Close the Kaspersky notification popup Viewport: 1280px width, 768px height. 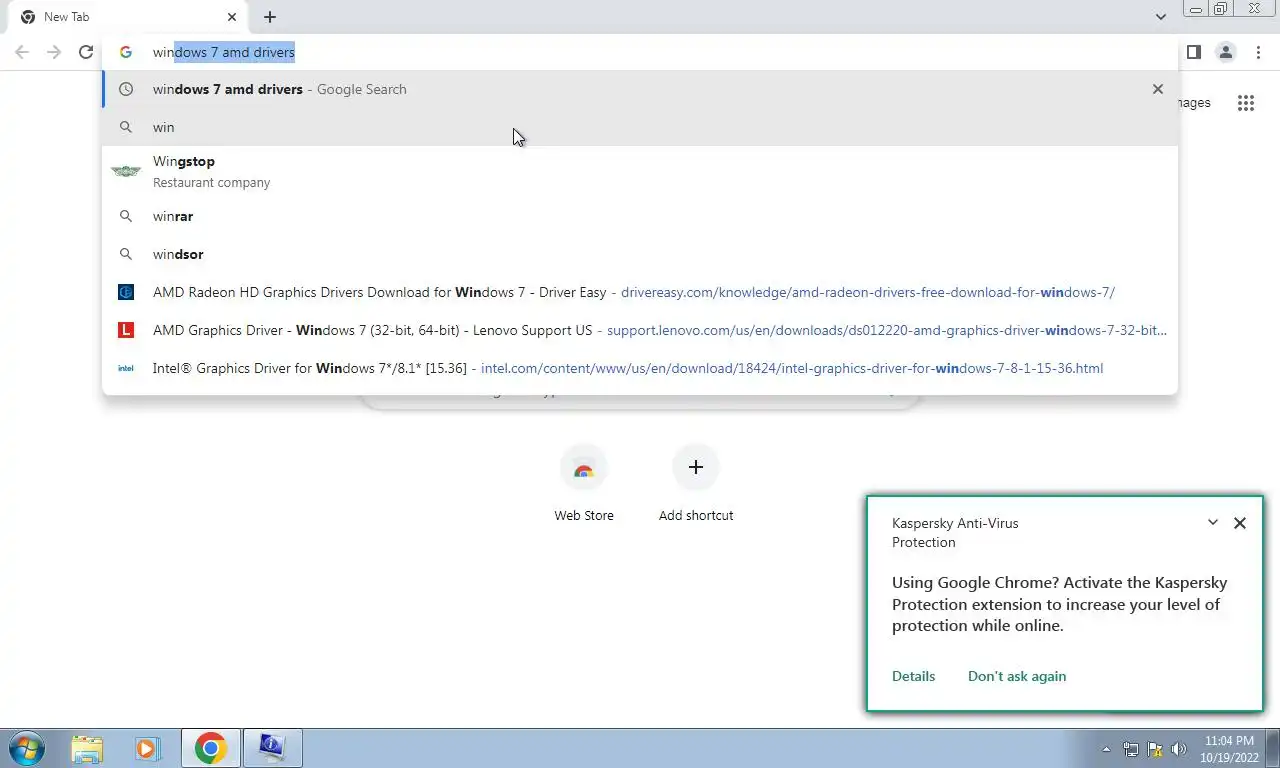click(x=1240, y=523)
